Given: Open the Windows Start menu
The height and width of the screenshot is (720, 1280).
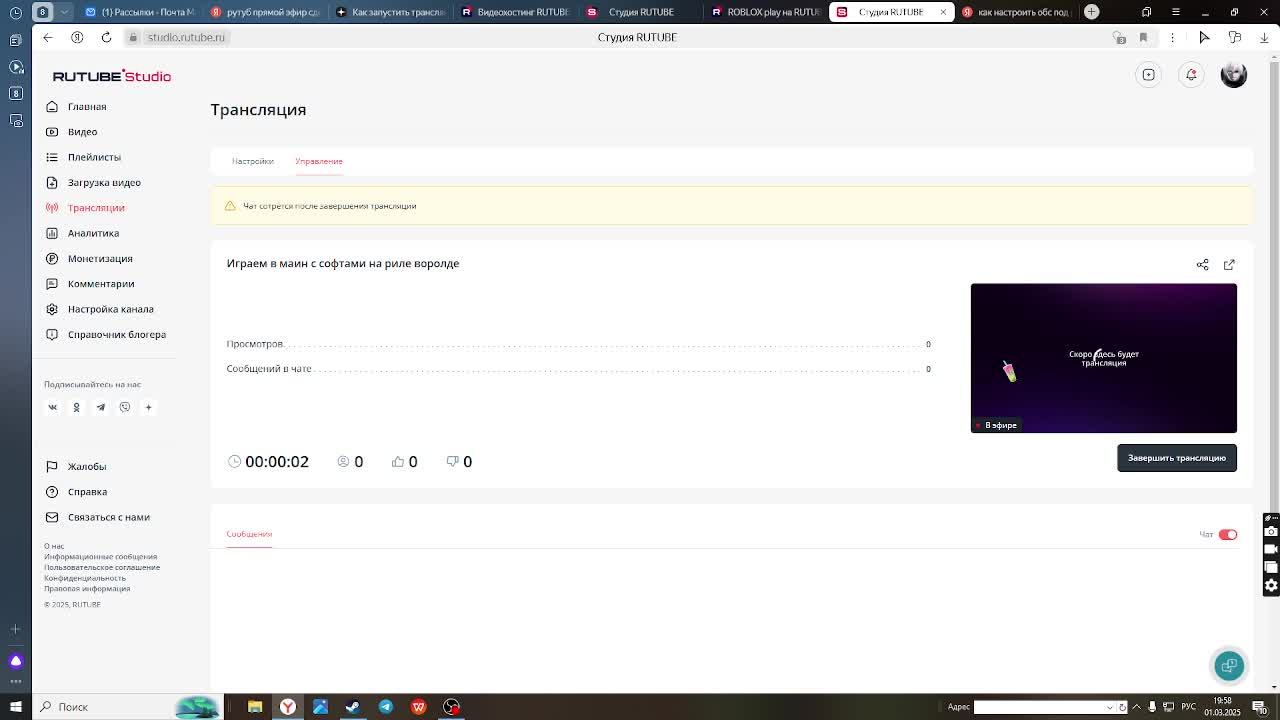Looking at the screenshot, I should pyautogui.click(x=16, y=707).
